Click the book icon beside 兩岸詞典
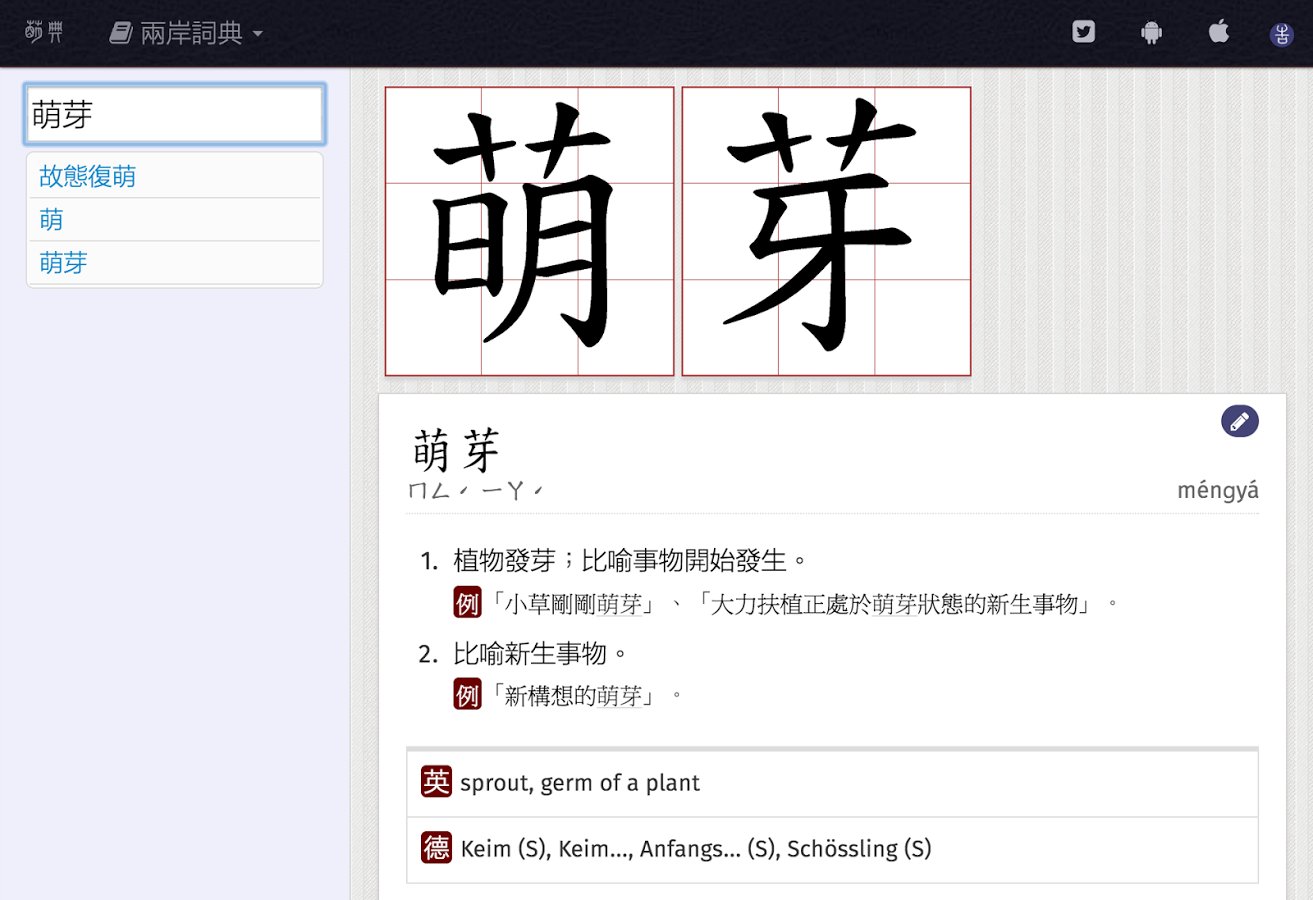This screenshot has width=1313, height=900. pos(121,34)
